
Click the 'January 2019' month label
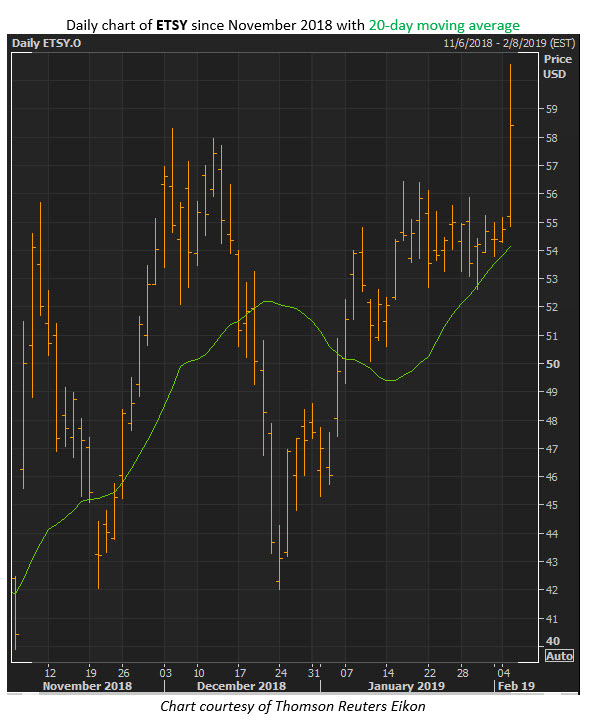(x=406, y=686)
